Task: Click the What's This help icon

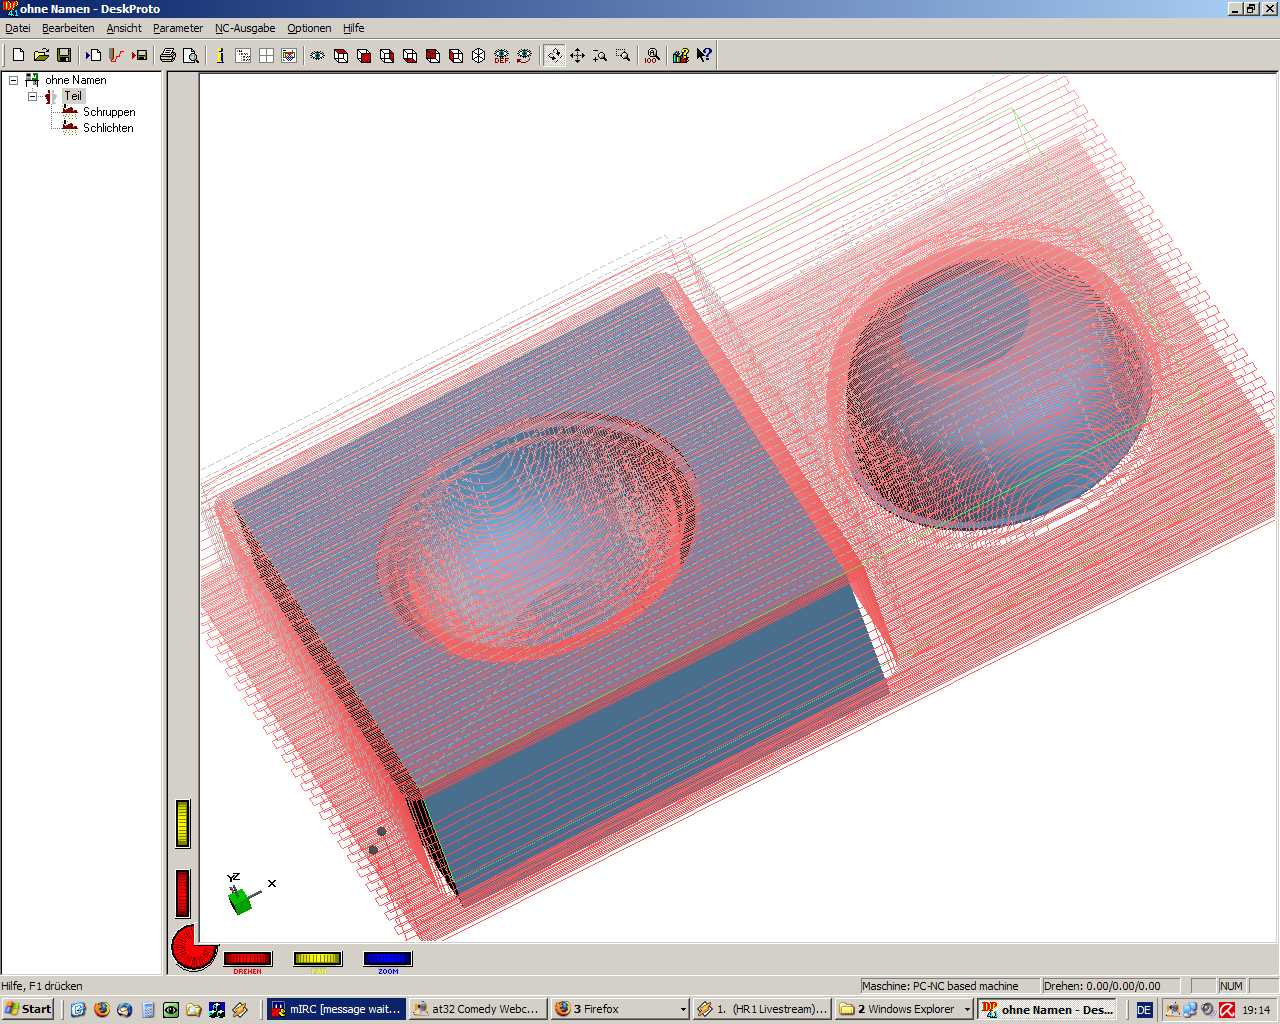Action: (x=704, y=56)
